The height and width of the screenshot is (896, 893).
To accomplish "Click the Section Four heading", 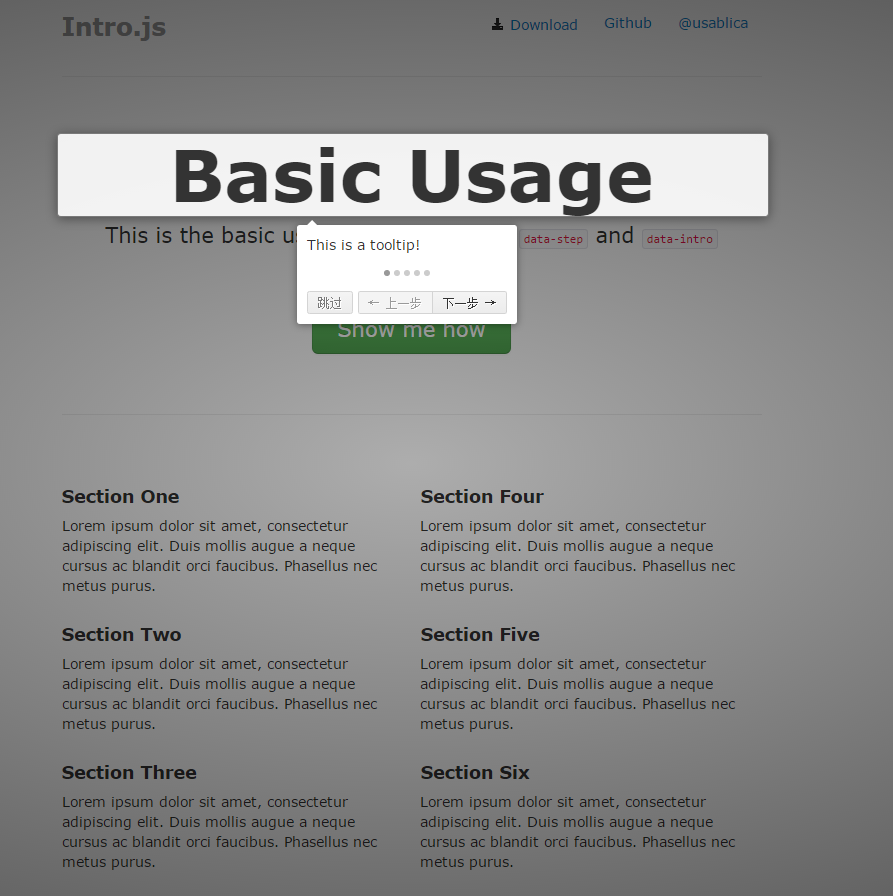I will pos(482,497).
